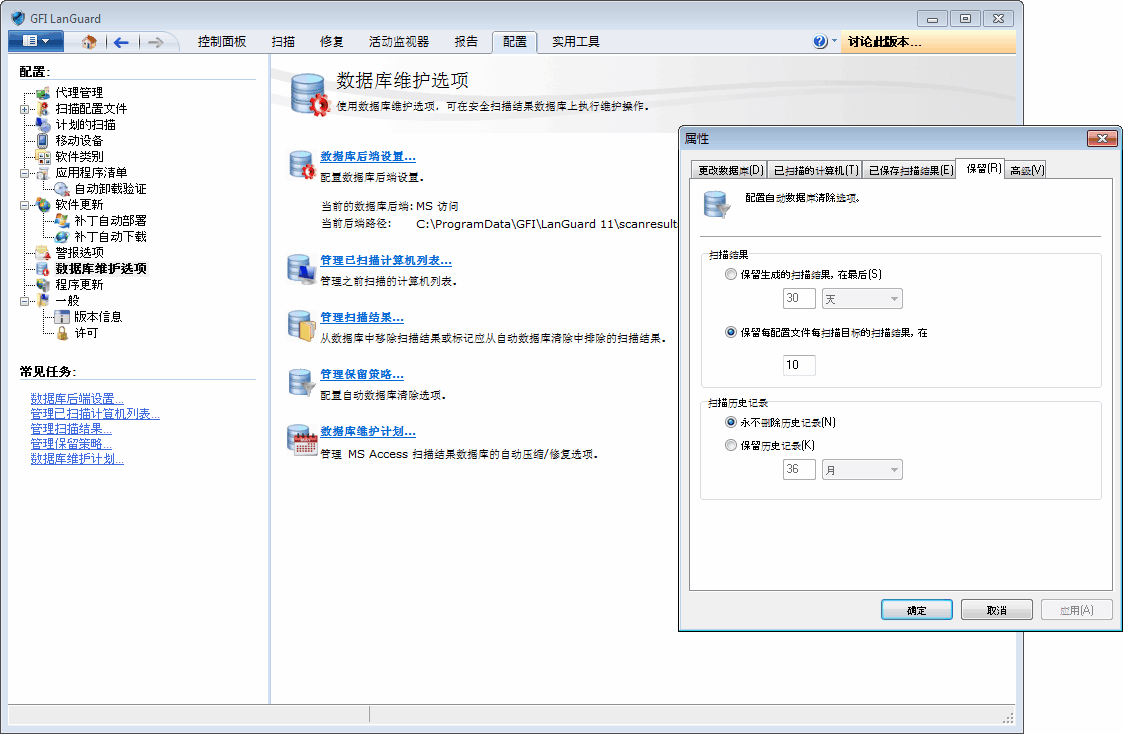
Task: Click the days field showing 30
Action: (799, 299)
